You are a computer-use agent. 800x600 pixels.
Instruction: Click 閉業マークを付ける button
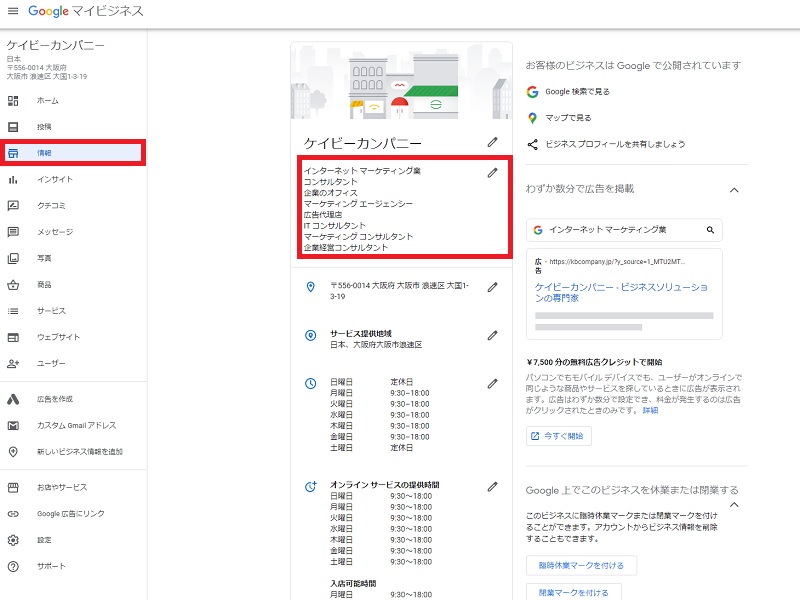(x=573, y=592)
